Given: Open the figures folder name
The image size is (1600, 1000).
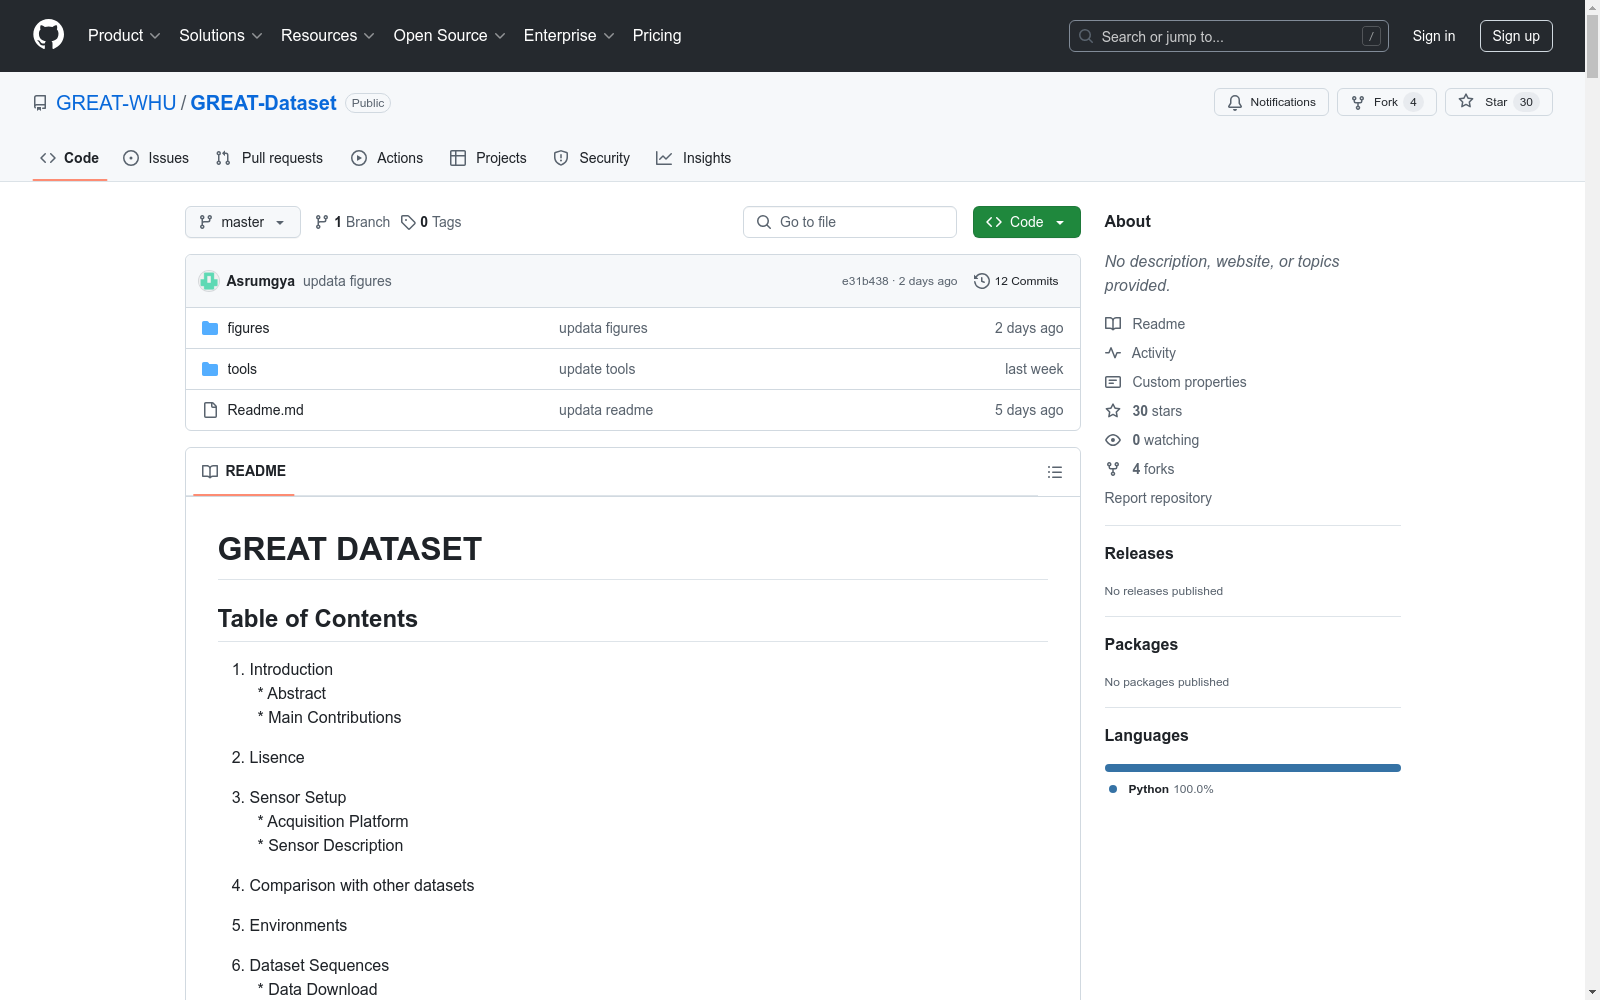Looking at the screenshot, I should (248, 328).
